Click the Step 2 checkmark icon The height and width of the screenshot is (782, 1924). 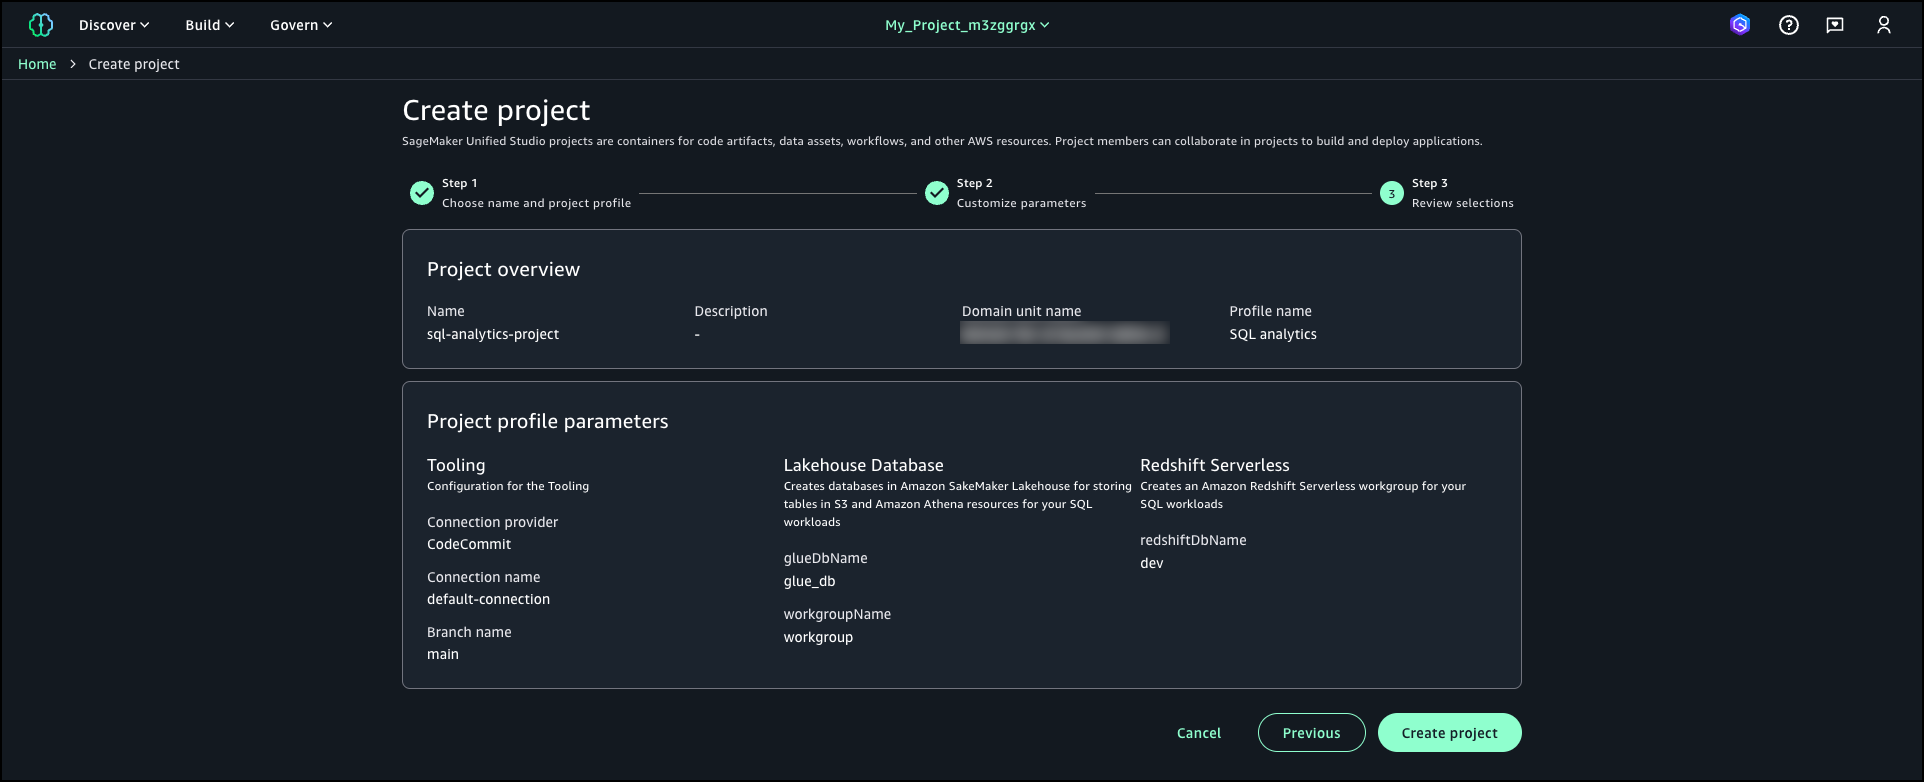coord(937,193)
